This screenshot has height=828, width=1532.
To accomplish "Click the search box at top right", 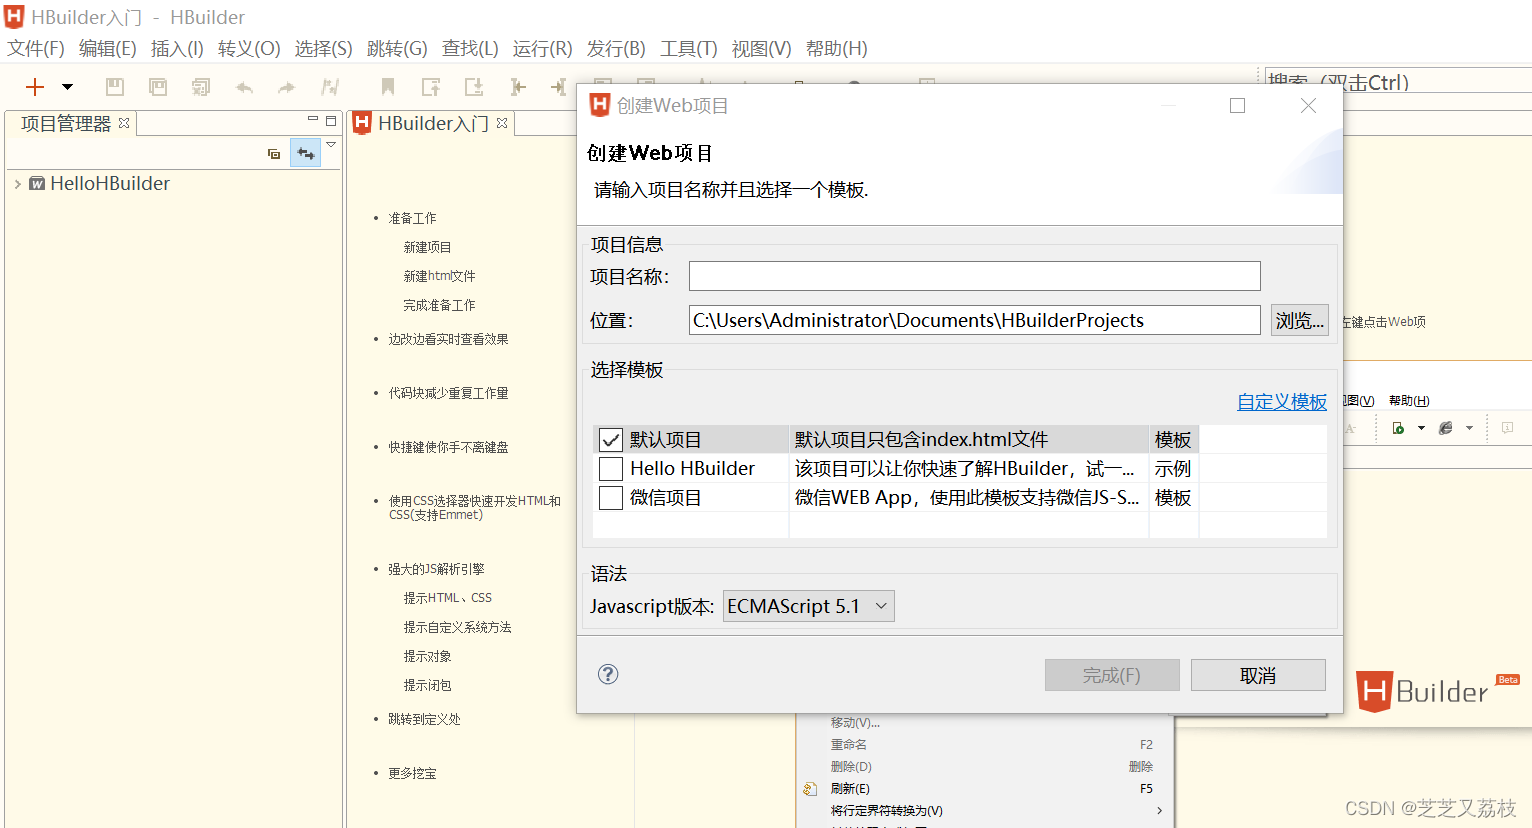I will pyautogui.click(x=1398, y=81).
